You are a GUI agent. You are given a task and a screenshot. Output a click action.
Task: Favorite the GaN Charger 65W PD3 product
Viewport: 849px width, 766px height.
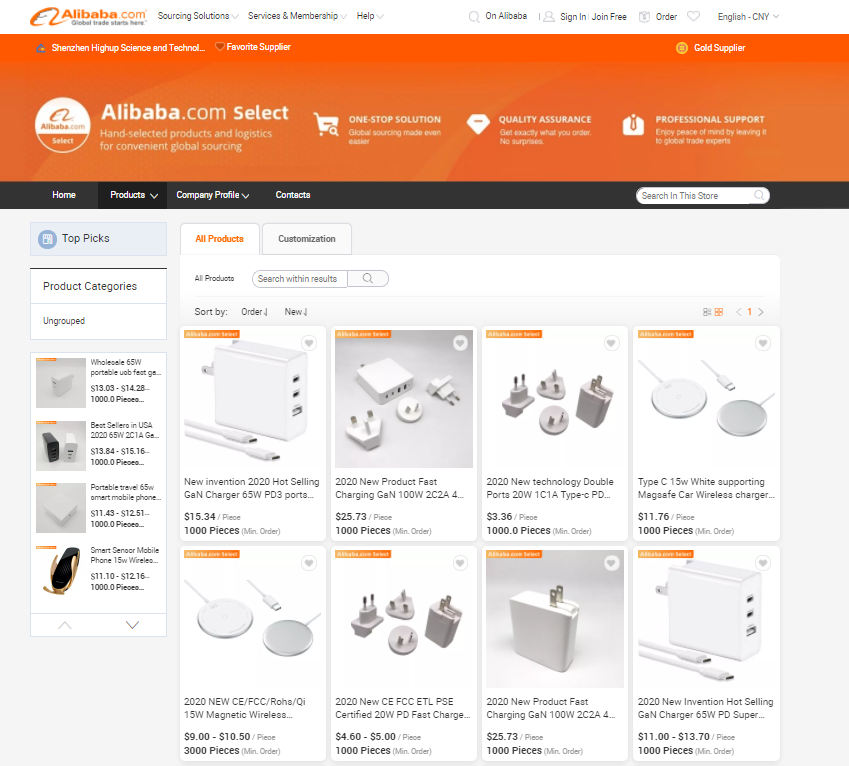click(x=309, y=343)
